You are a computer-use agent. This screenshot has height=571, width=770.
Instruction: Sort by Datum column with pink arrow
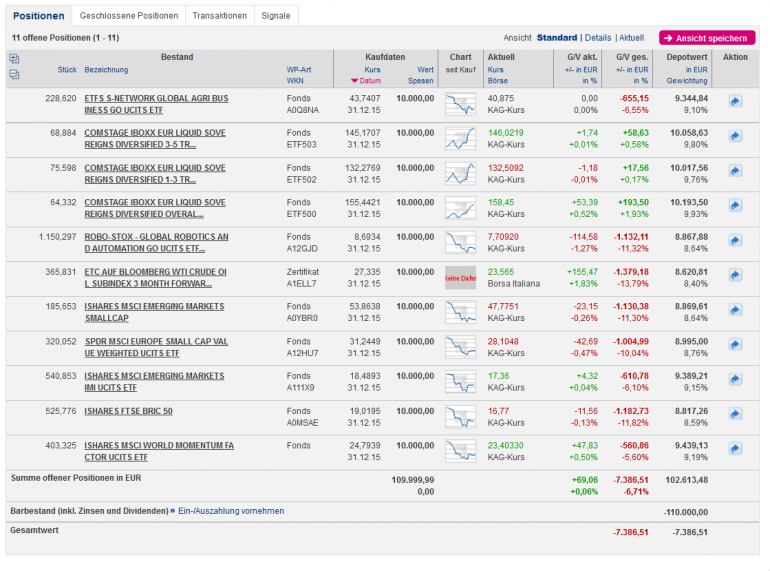tap(366, 81)
